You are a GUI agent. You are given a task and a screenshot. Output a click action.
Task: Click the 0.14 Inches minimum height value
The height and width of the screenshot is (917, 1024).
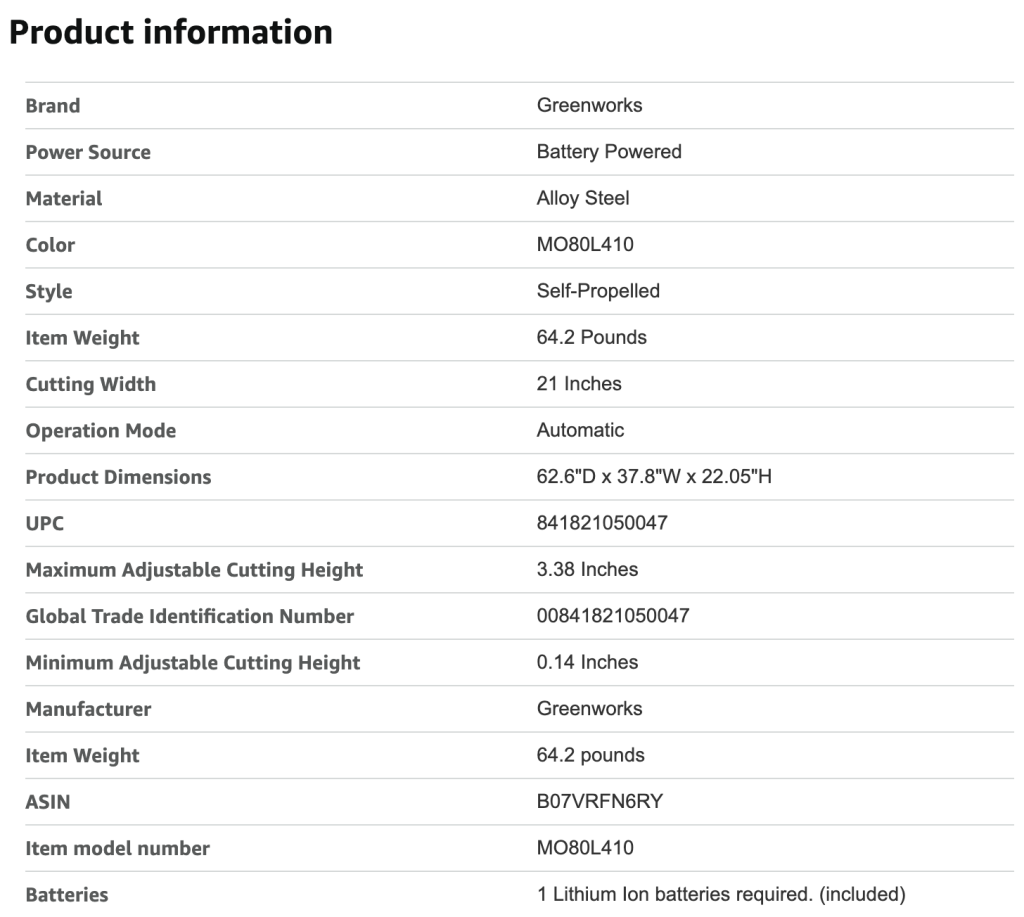click(x=587, y=662)
